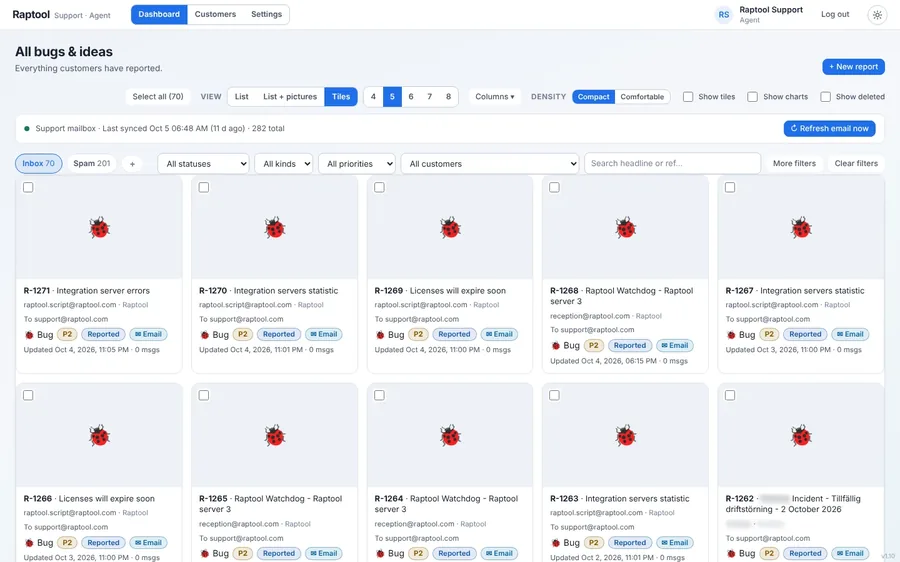Select the R-1262 tile checkbox
The height and width of the screenshot is (562, 900).
pos(730,395)
